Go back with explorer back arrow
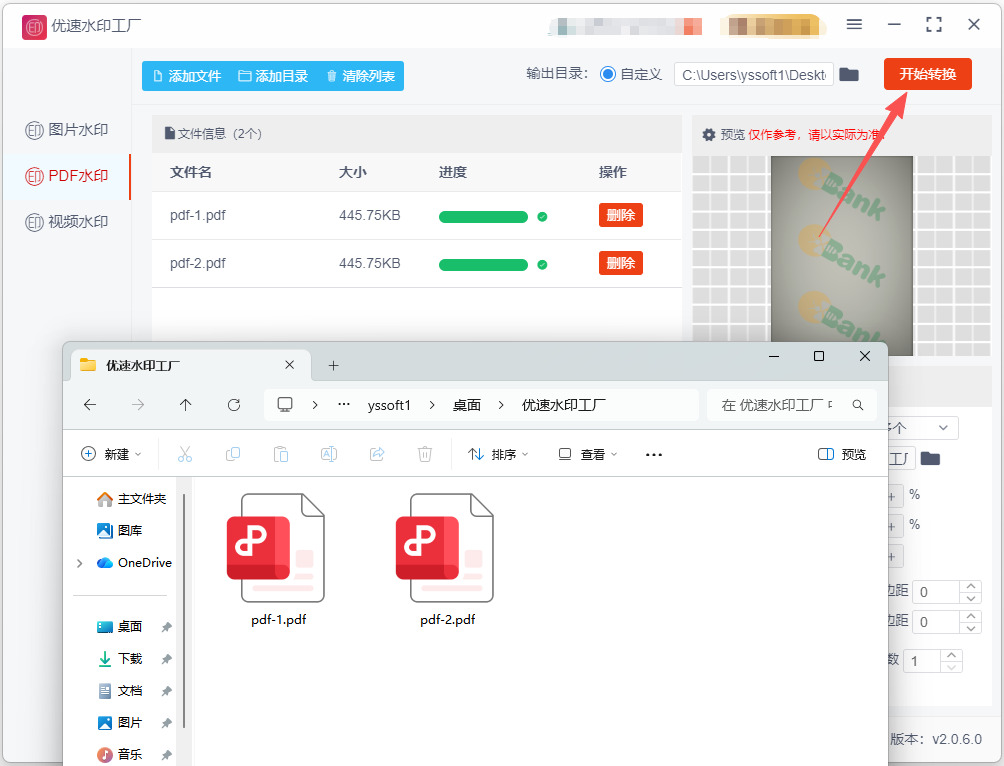Viewport: 1004px width, 766px height. [x=90, y=405]
